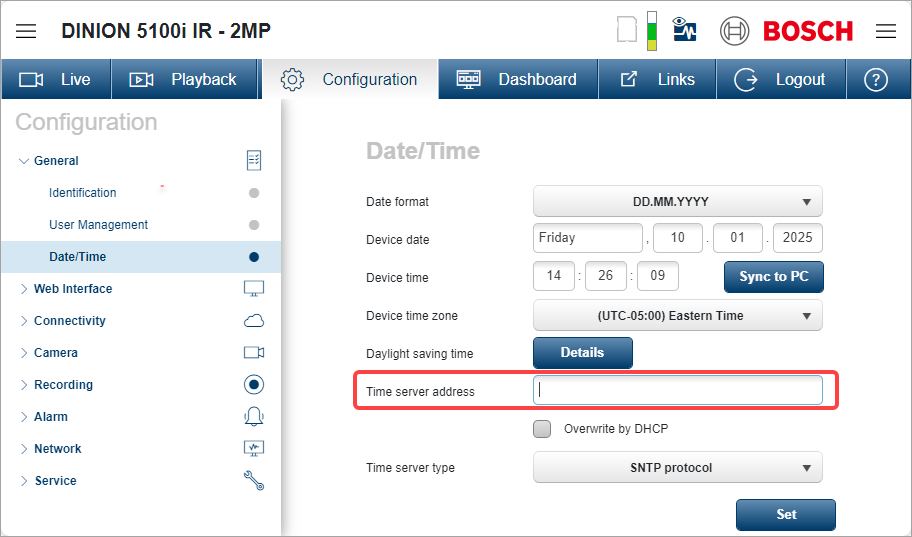This screenshot has width=912, height=537.
Task: Open the hamburger menu at top left
Action: tap(26, 31)
